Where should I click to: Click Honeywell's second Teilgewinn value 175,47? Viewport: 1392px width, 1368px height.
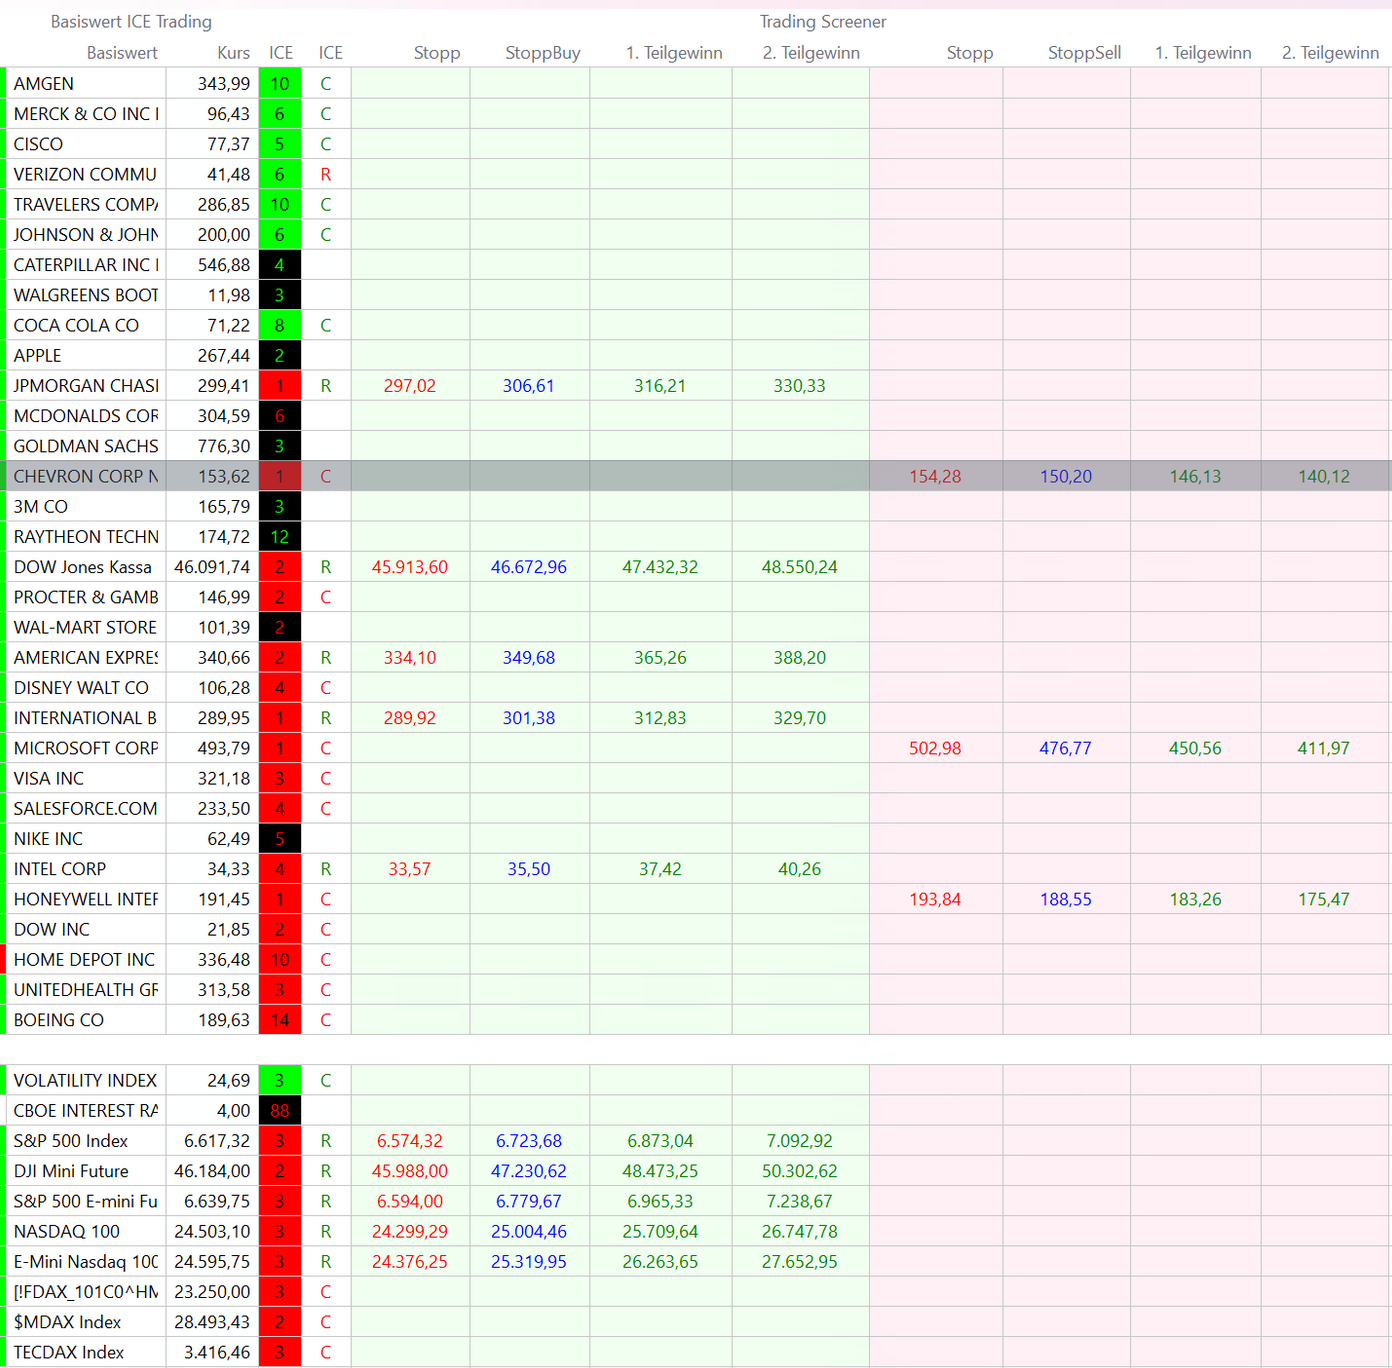pos(1323,899)
